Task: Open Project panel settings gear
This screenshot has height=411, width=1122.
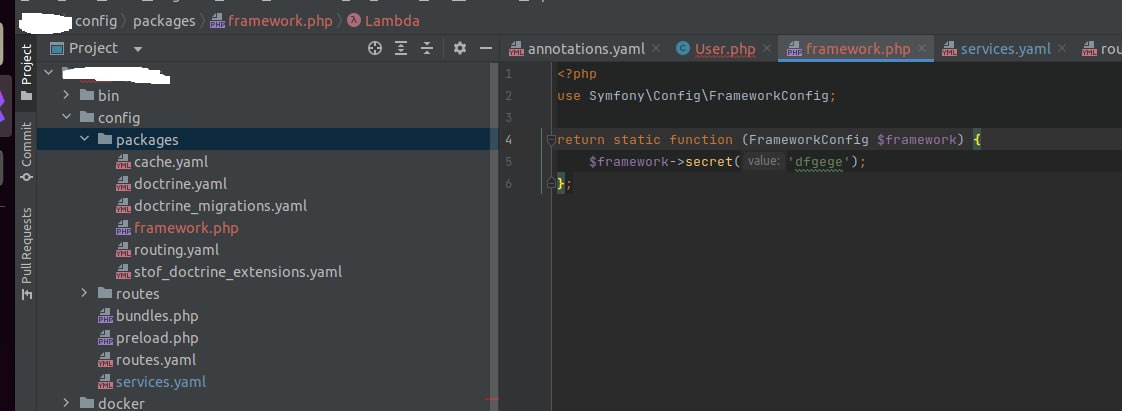Action: click(x=459, y=48)
